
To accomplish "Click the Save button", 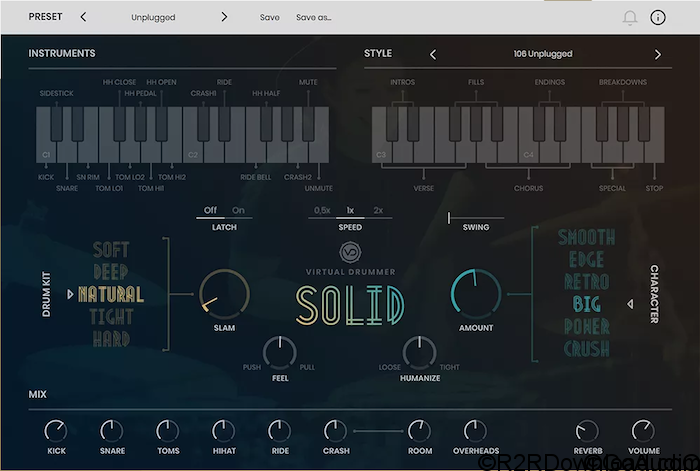I will 270,17.
